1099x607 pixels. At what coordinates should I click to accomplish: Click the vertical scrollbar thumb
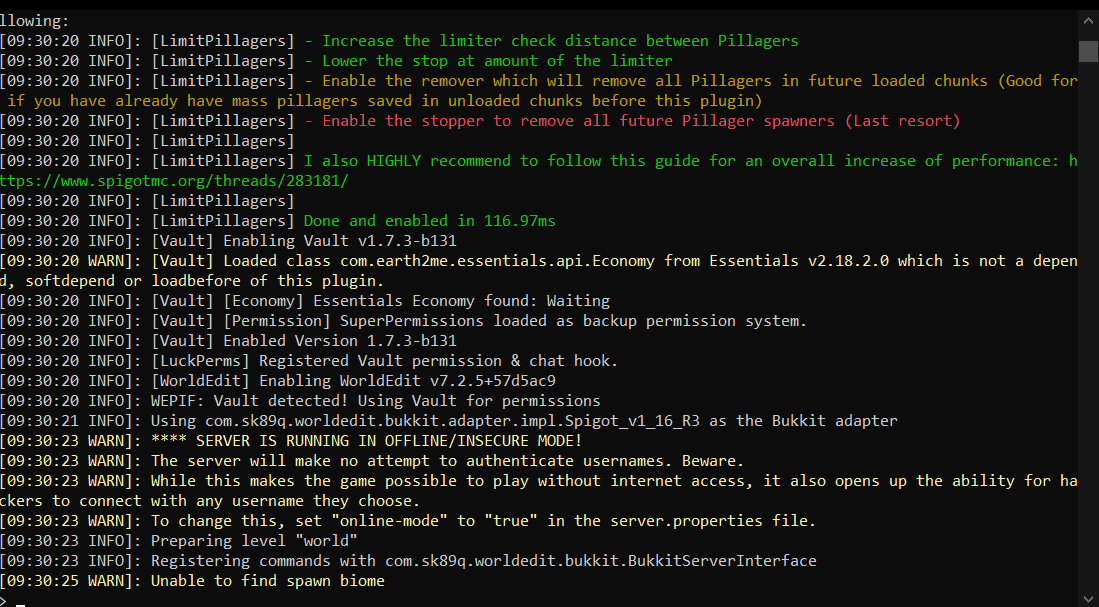coord(1088,50)
